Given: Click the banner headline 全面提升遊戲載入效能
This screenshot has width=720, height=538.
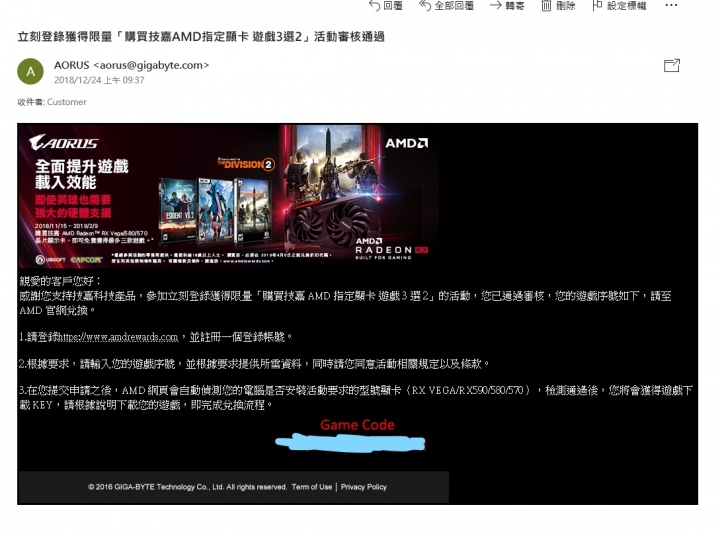Looking at the screenshot, I should [x=82, y=174].
